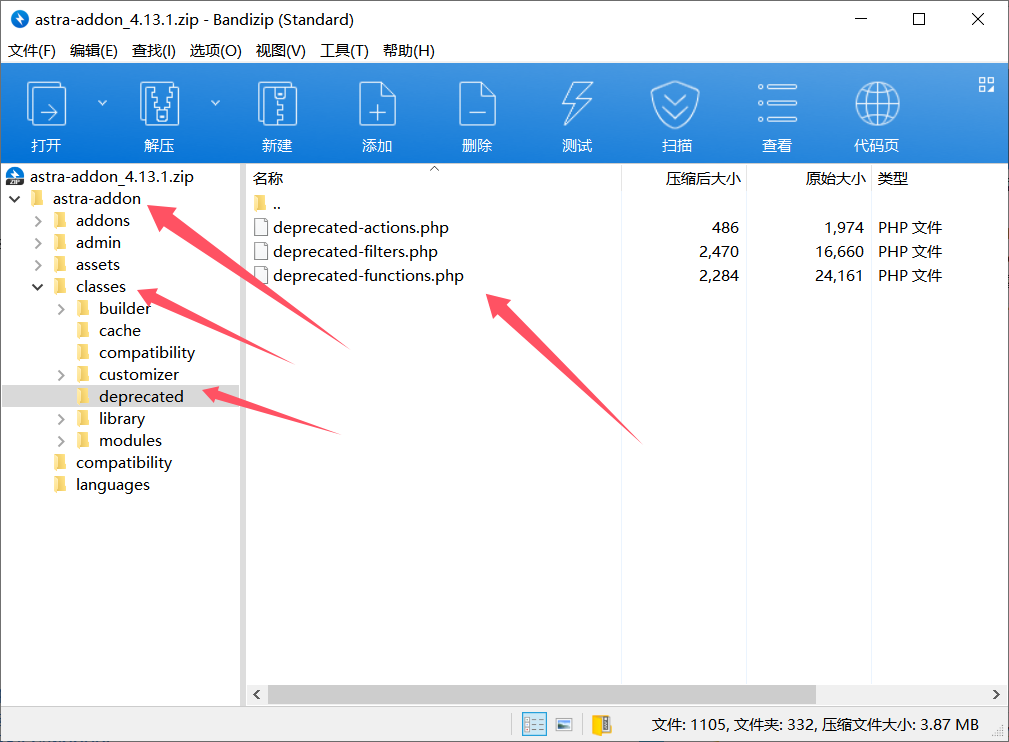
Task: Expand the assets folder node
Action: click(38, 265)
